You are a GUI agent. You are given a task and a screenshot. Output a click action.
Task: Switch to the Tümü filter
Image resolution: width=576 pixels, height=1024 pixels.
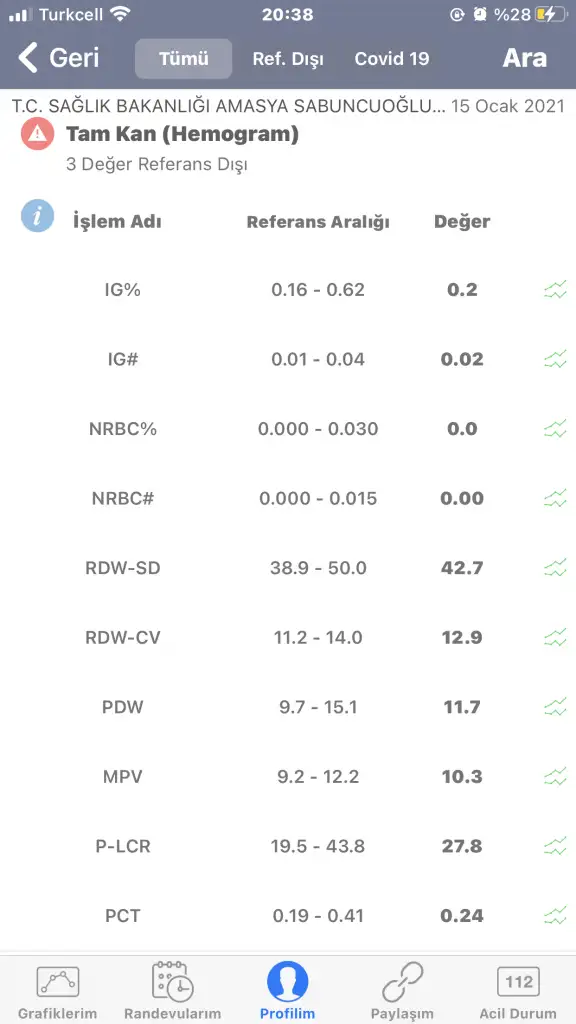click(184, 59)
